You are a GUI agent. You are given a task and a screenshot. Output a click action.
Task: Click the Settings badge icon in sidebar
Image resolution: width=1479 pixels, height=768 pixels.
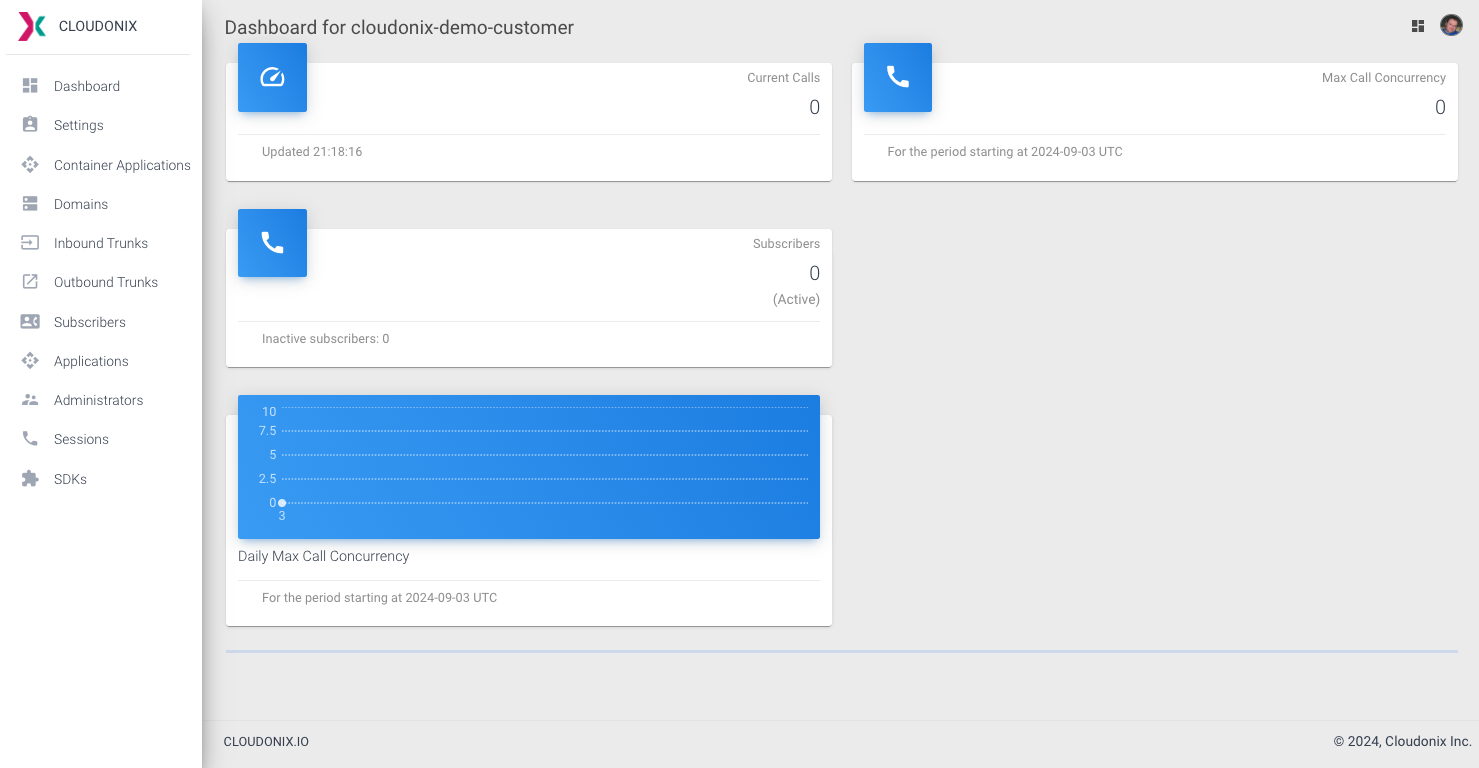pos(30,125)
